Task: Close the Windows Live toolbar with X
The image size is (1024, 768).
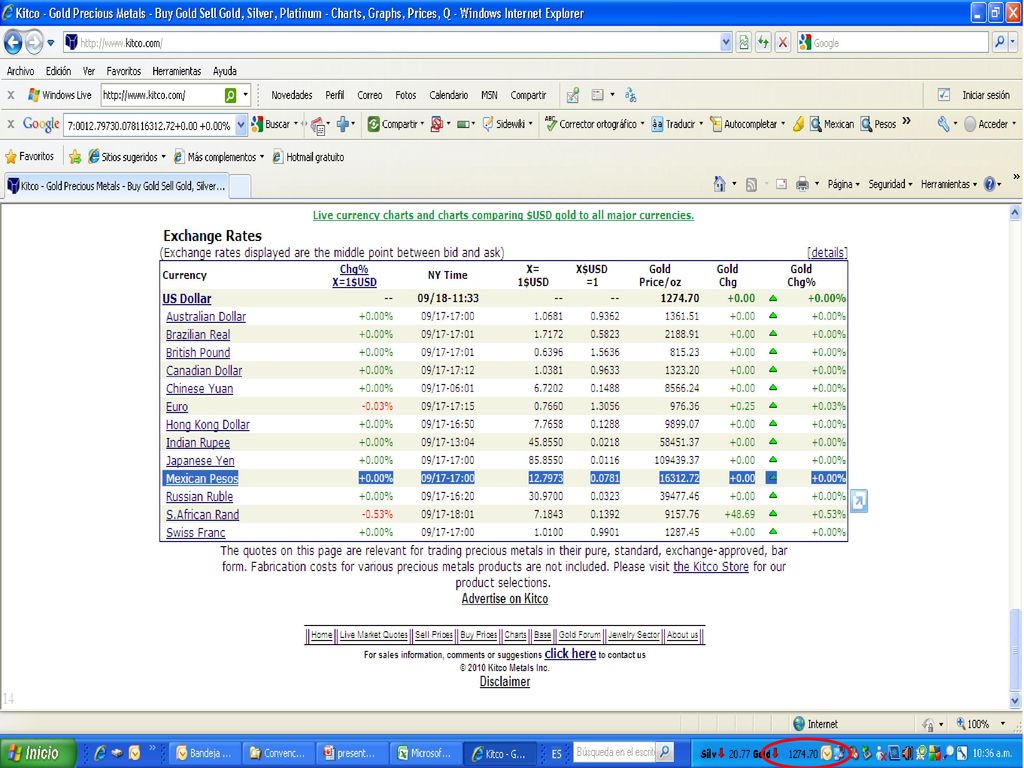Action: [11, 95]
